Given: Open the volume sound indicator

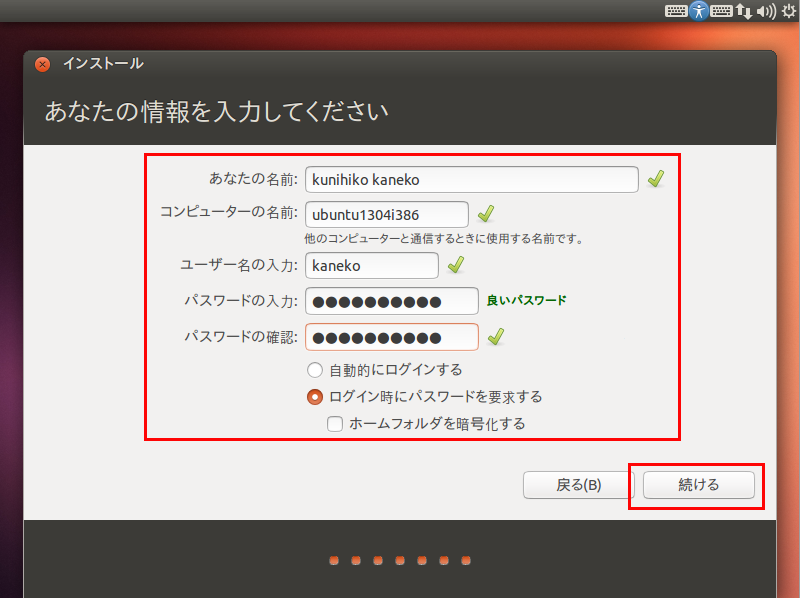Looking at the screenshot, I should (766, 11).
